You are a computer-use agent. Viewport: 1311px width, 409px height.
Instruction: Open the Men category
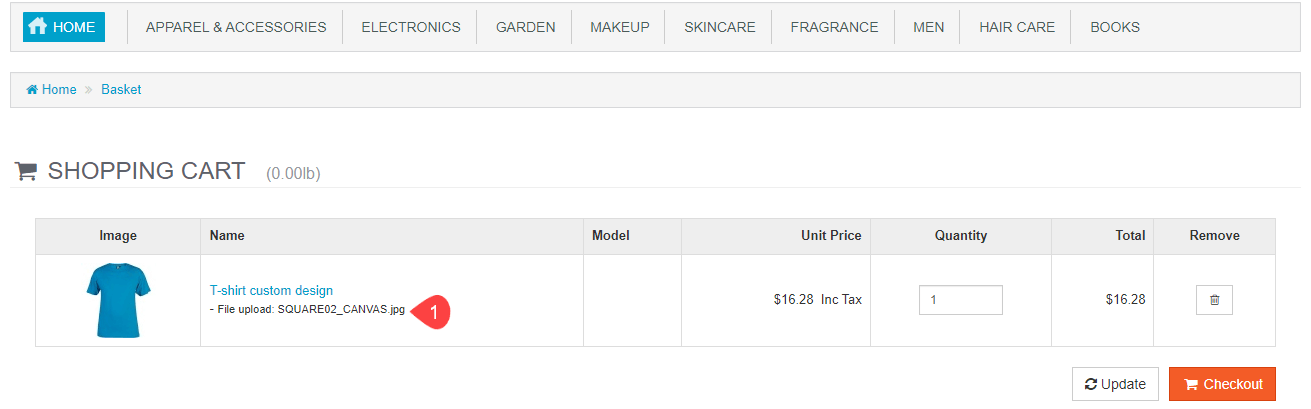[928, 27]
